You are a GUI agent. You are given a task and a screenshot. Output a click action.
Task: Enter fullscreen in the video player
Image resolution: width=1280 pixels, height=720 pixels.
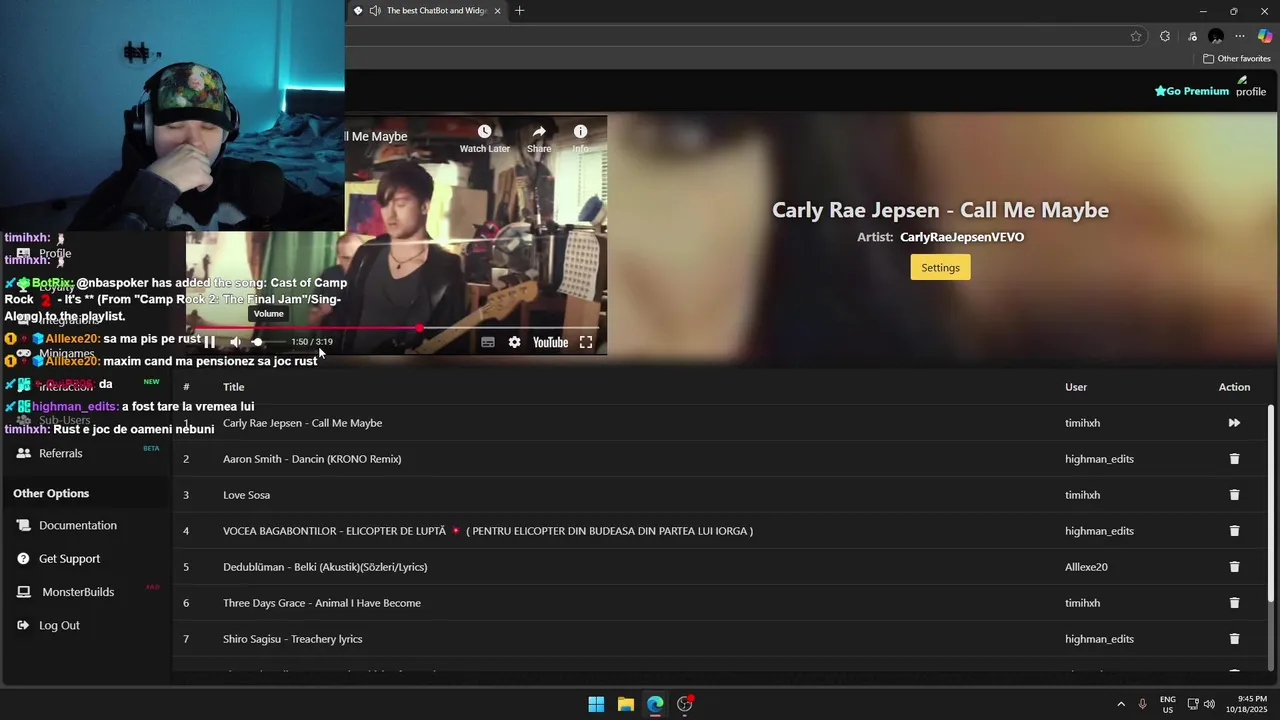[x=586, y=342]
